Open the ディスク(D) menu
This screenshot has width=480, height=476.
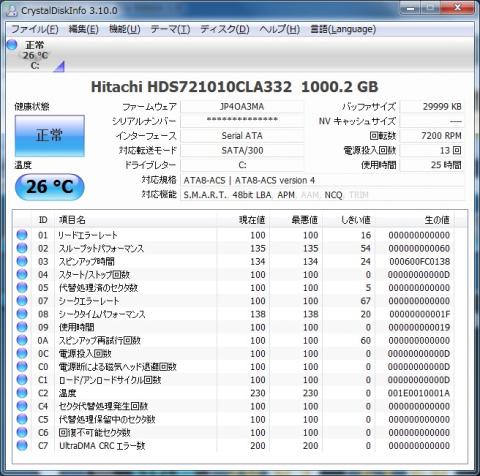pyautogui.click(x=225, y=29)
